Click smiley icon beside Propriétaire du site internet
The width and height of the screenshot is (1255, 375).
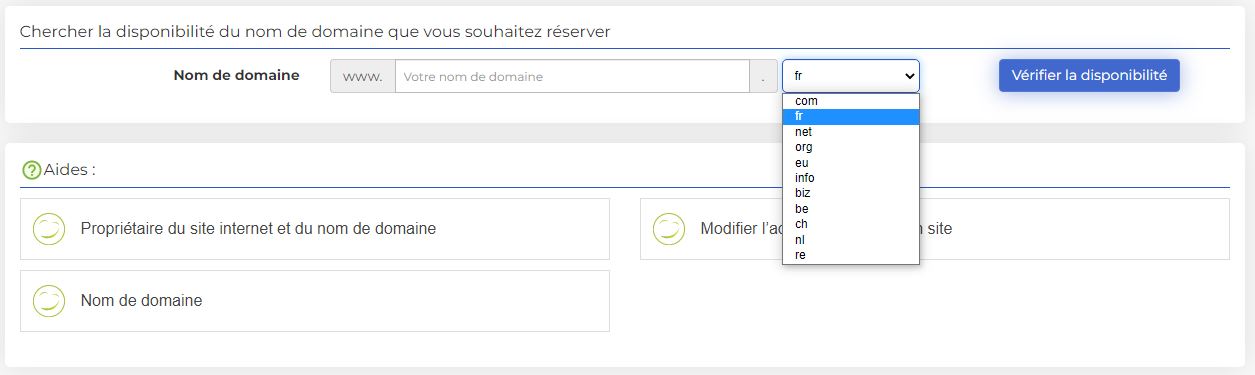click(49, 229)
